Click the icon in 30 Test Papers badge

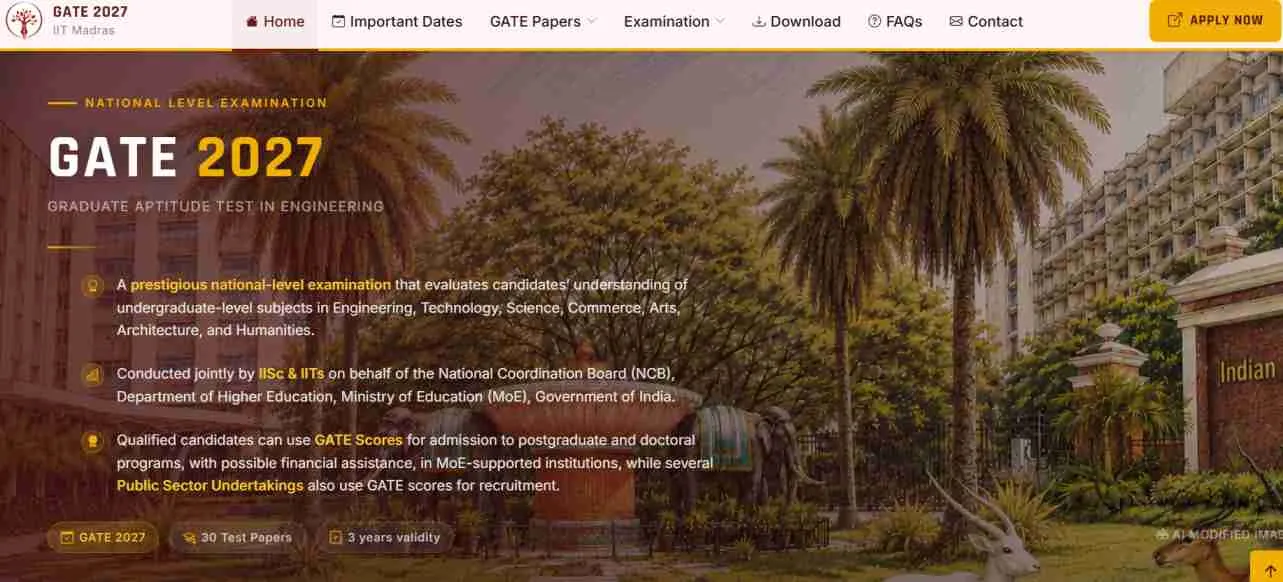pos(189,537)
